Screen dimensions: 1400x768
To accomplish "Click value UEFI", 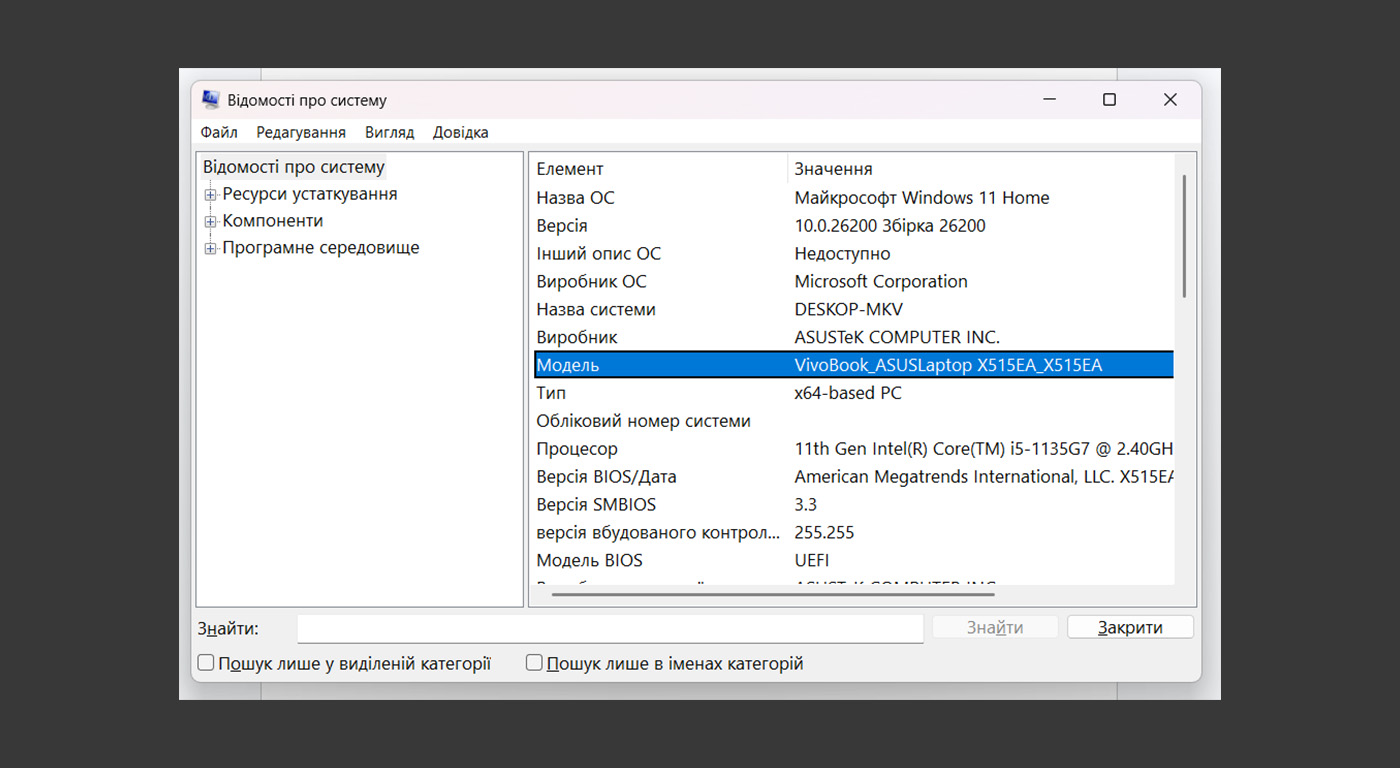I will (812, 560).
